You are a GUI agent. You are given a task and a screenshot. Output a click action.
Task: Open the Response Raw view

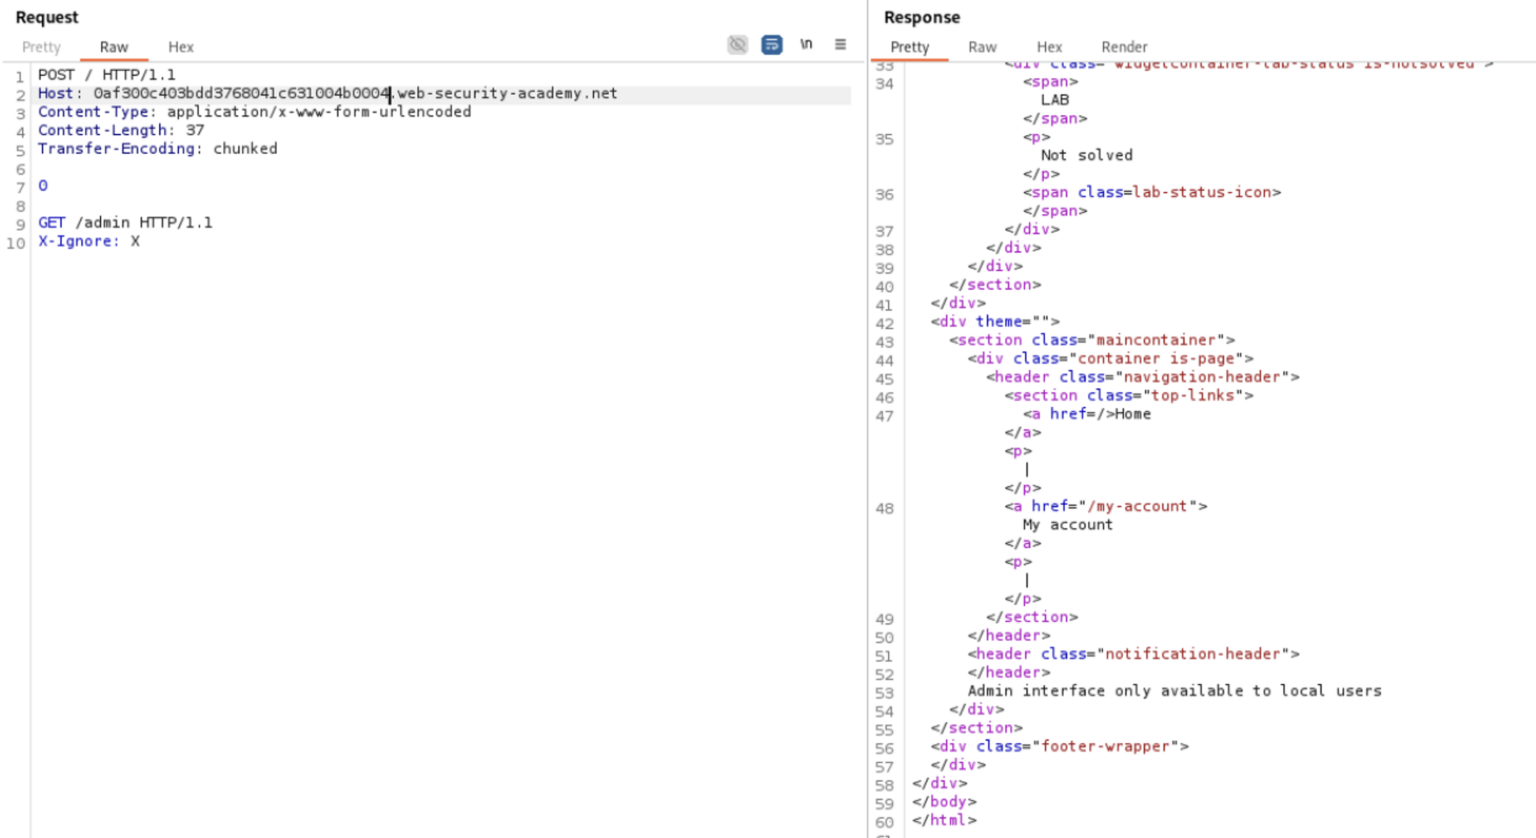point(982,47)
